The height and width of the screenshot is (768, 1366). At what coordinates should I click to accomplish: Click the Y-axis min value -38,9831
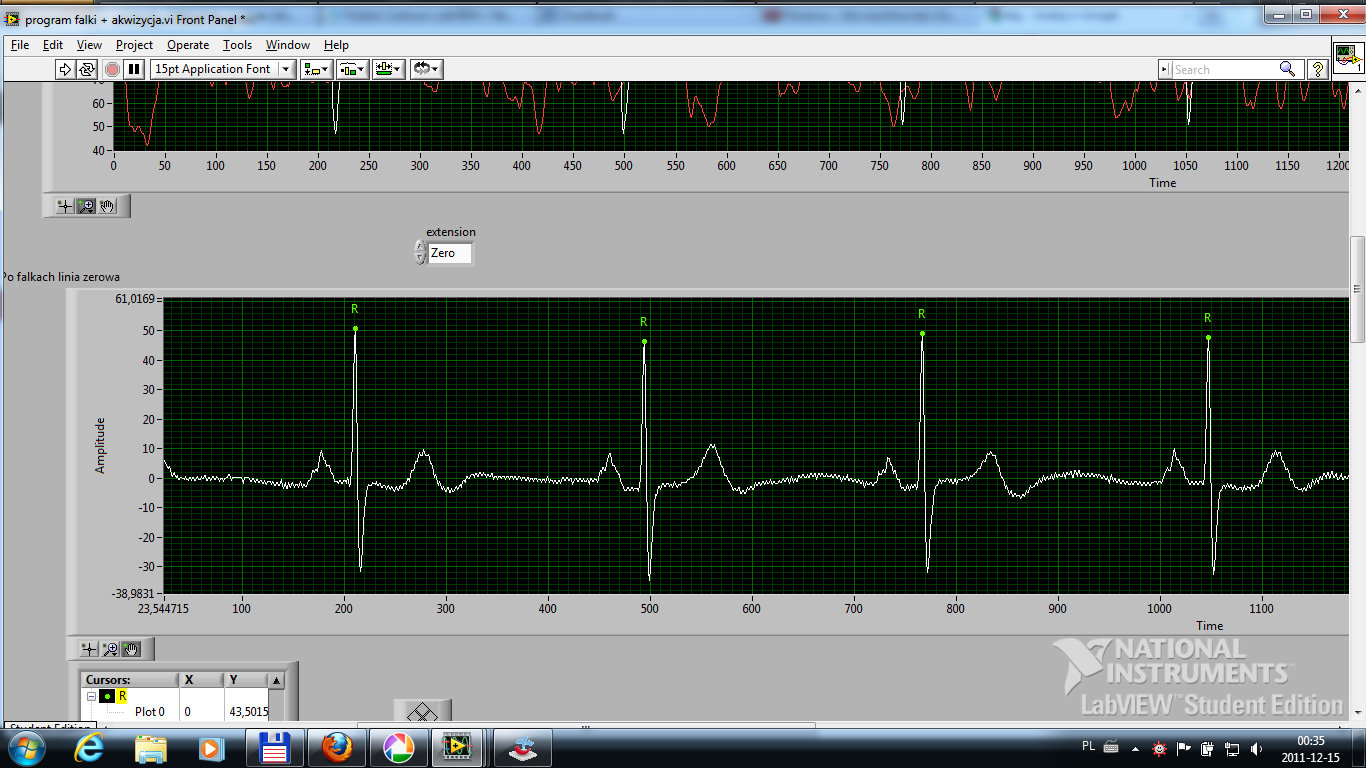click(x=133, y=593)
